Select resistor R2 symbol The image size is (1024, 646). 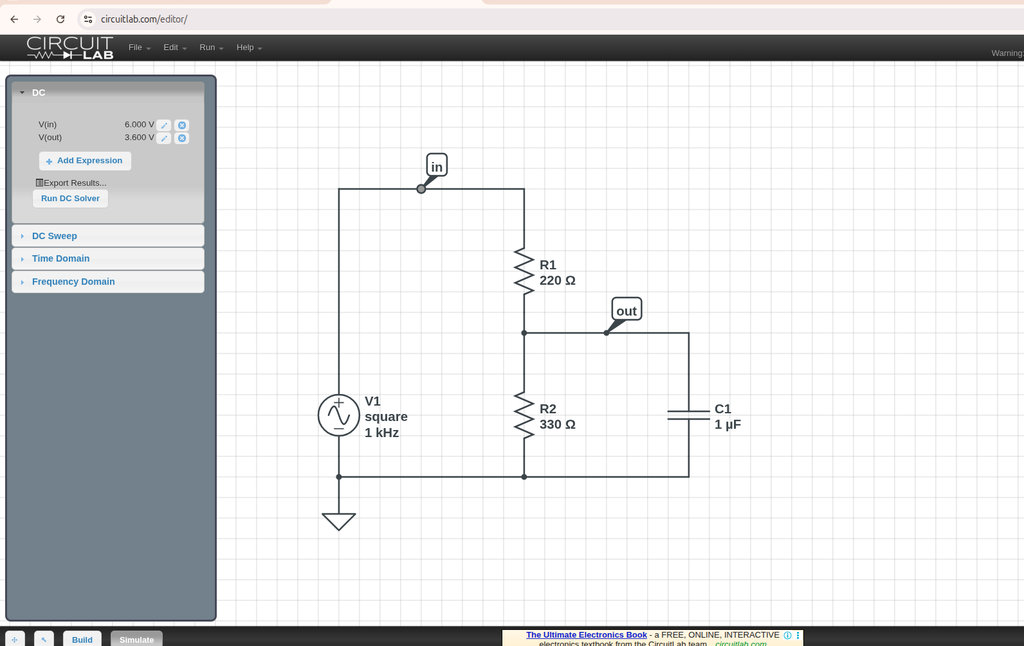(x=524, y=415)
